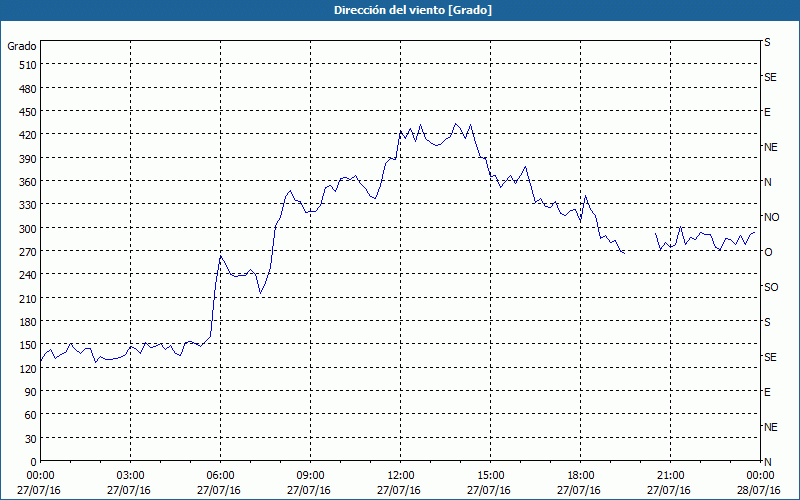Image resolution: width=800 pixels, height=500 pixels.
Task: Click the 28/07/16 date label
Action: tap(759, 491)
